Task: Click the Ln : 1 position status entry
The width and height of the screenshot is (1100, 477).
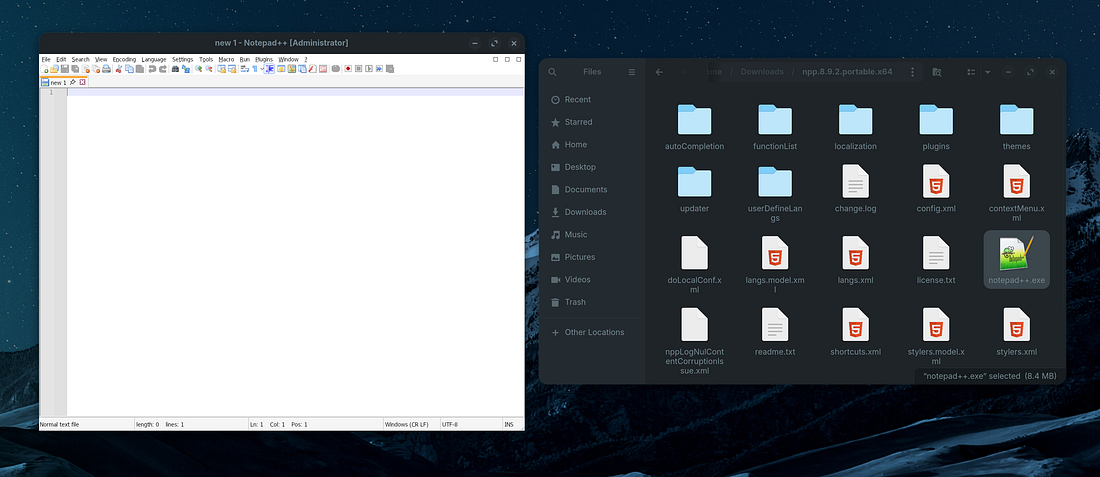Action: 257,424
